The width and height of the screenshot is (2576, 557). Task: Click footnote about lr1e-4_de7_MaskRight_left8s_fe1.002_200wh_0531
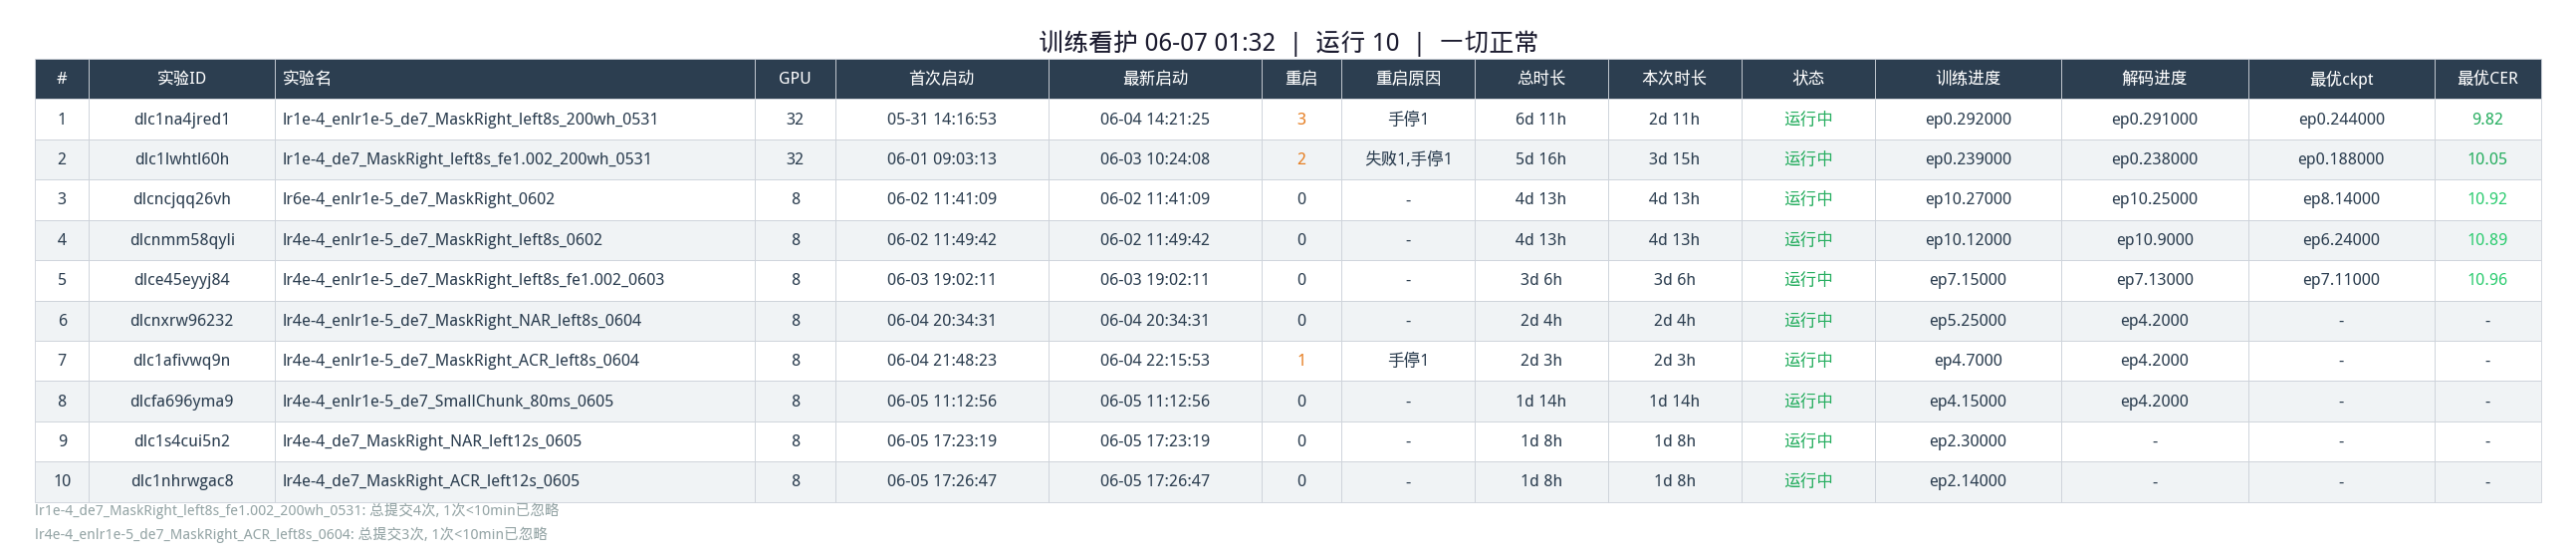pos(297,510)
